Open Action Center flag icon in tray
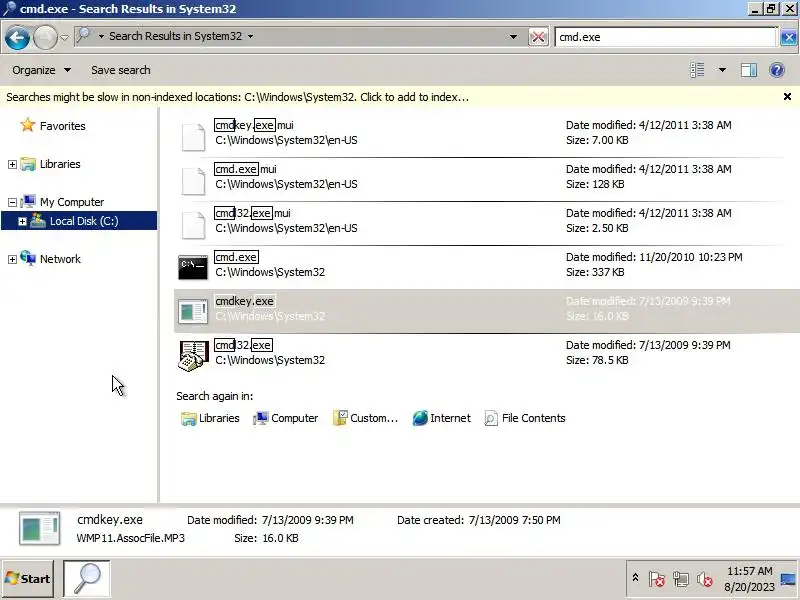 point(657,579)
